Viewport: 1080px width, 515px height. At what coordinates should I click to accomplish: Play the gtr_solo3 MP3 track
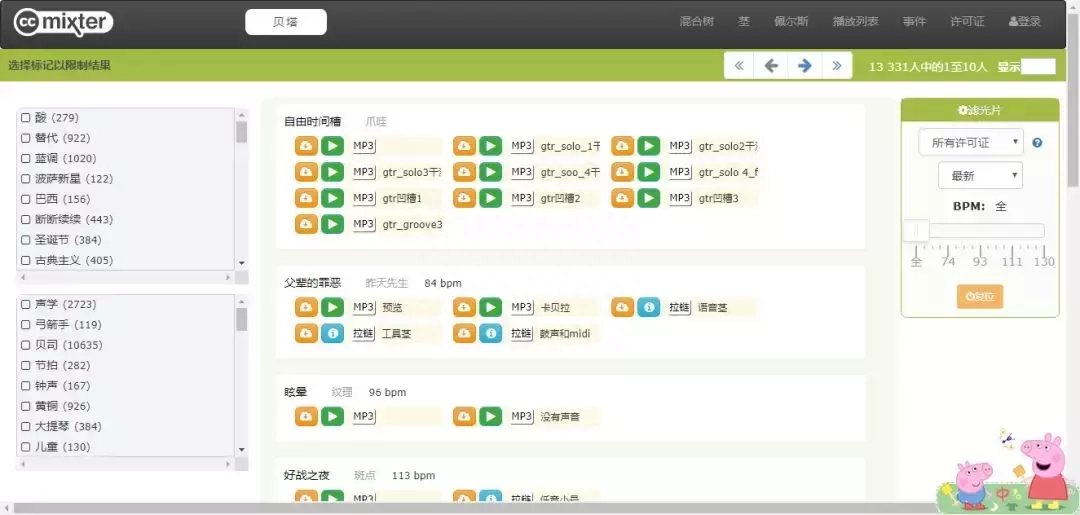(332, 172)
